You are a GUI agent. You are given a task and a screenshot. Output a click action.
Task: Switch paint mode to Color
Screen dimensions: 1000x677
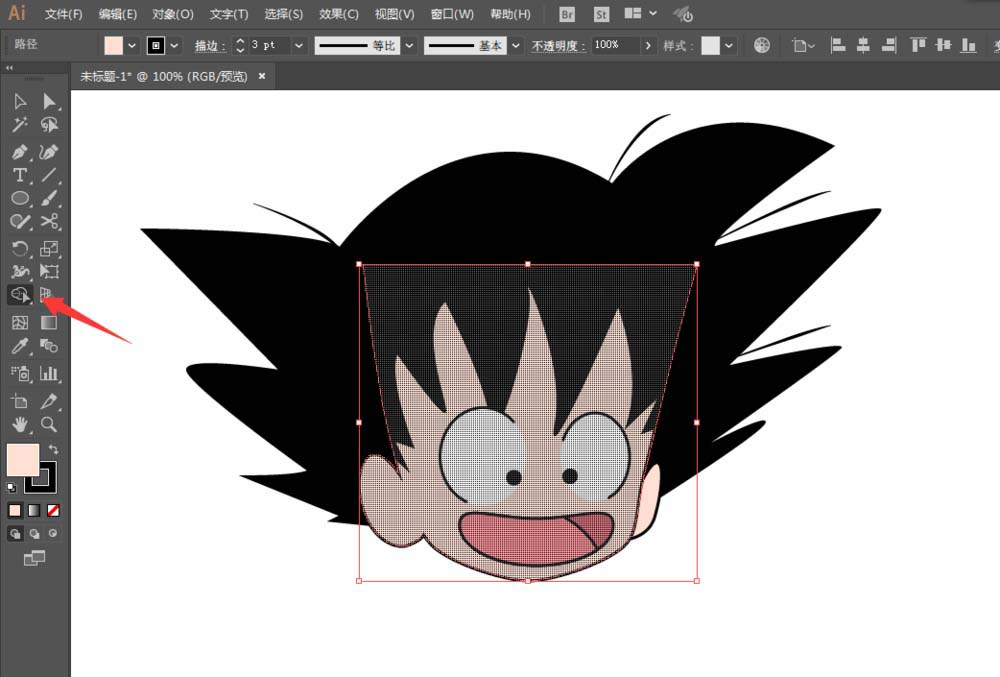[15, 511]
